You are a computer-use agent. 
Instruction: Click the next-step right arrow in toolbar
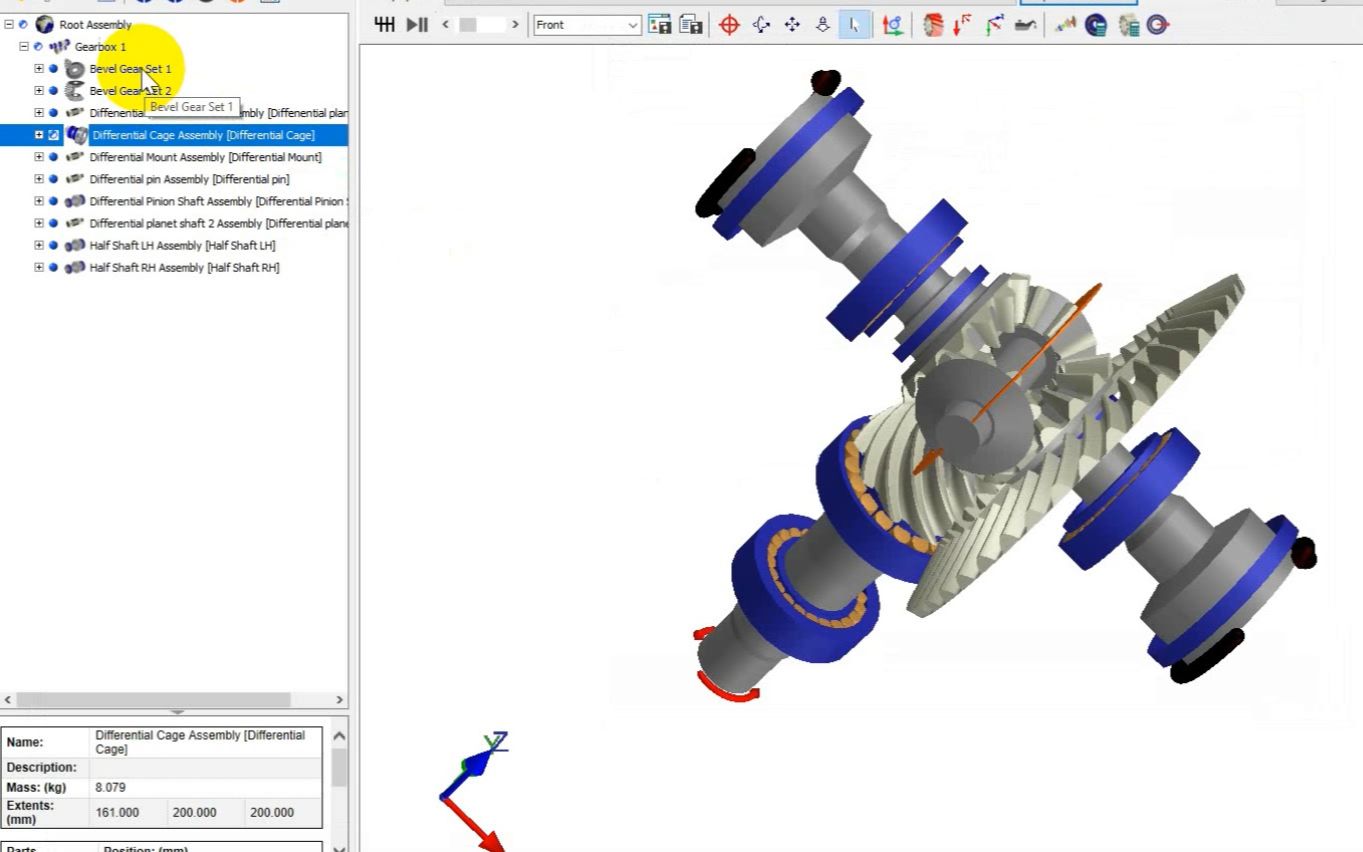[x=515, y=25]
